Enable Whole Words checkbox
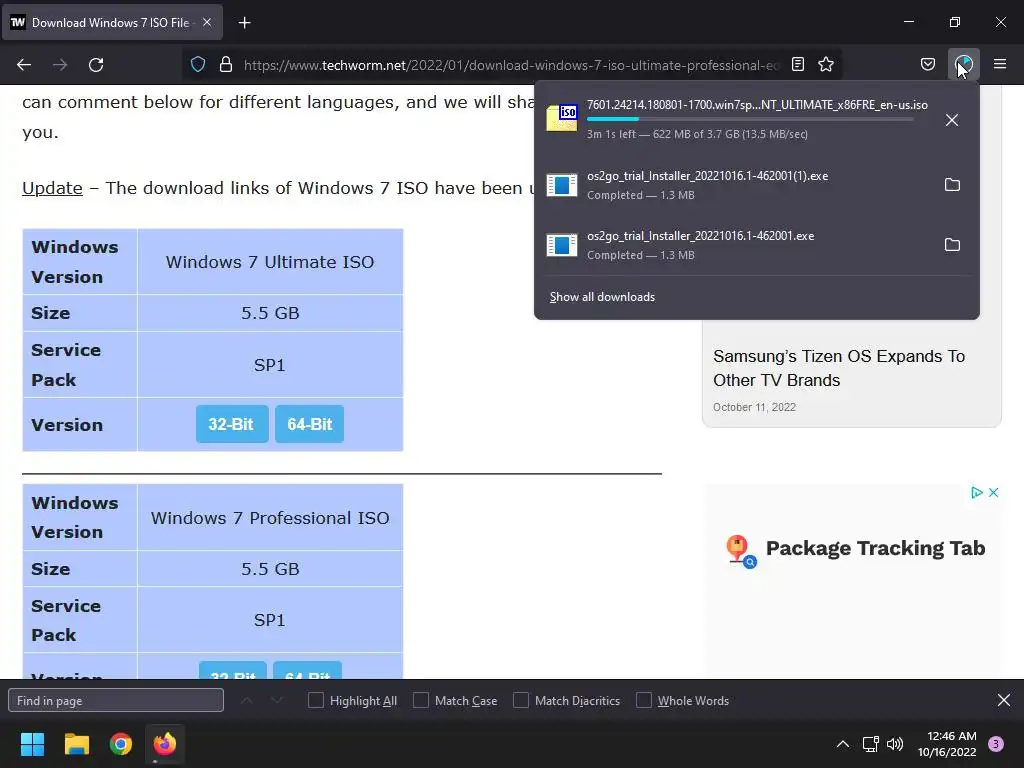Viewport: 1024px width, 768px height. 644,701
